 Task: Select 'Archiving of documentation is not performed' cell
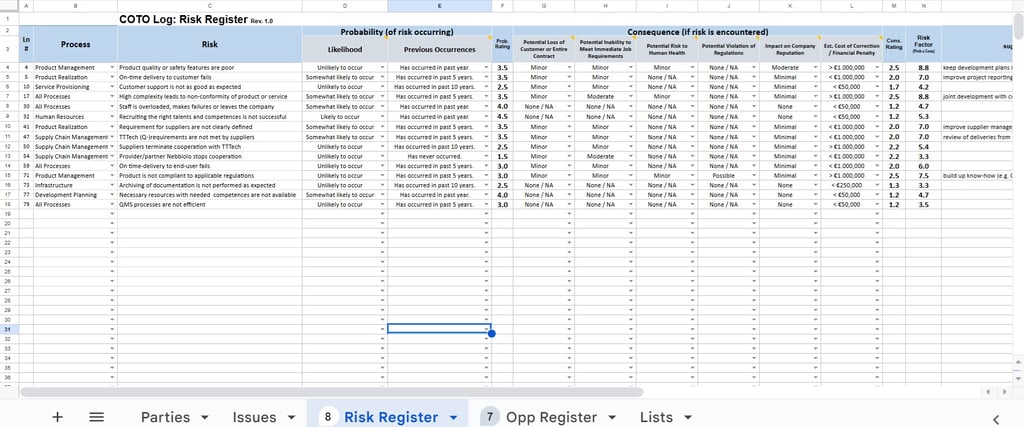[210, 185]
